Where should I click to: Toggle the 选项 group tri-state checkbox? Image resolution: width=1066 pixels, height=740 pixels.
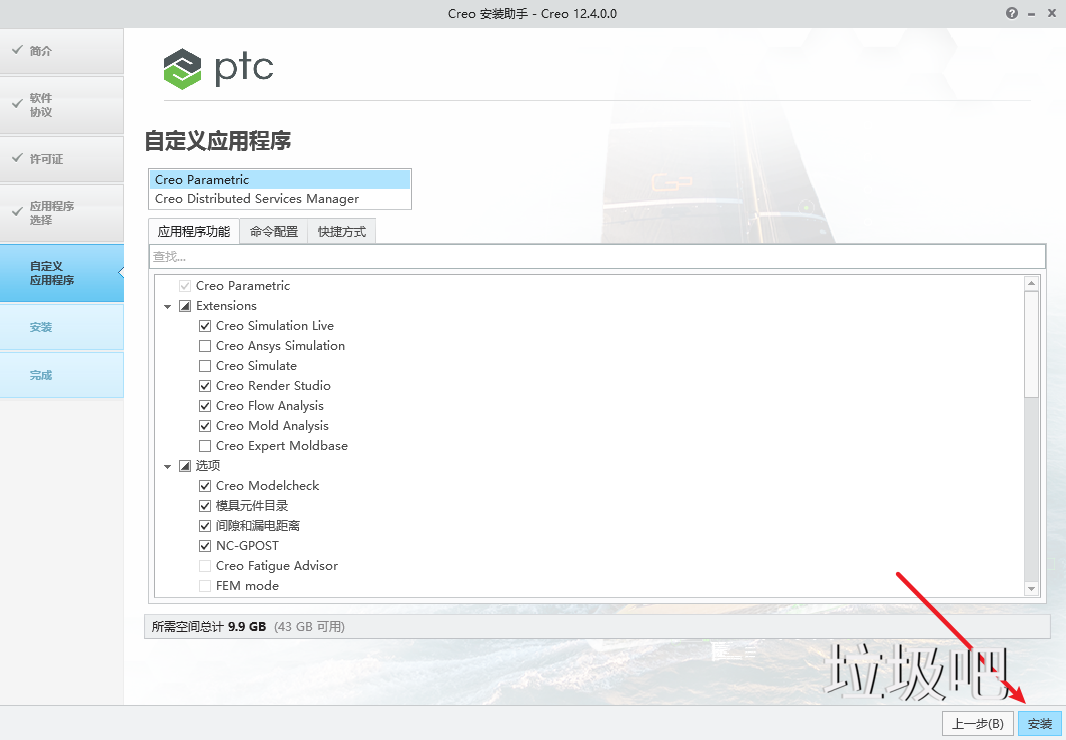[x=185, y=466]
